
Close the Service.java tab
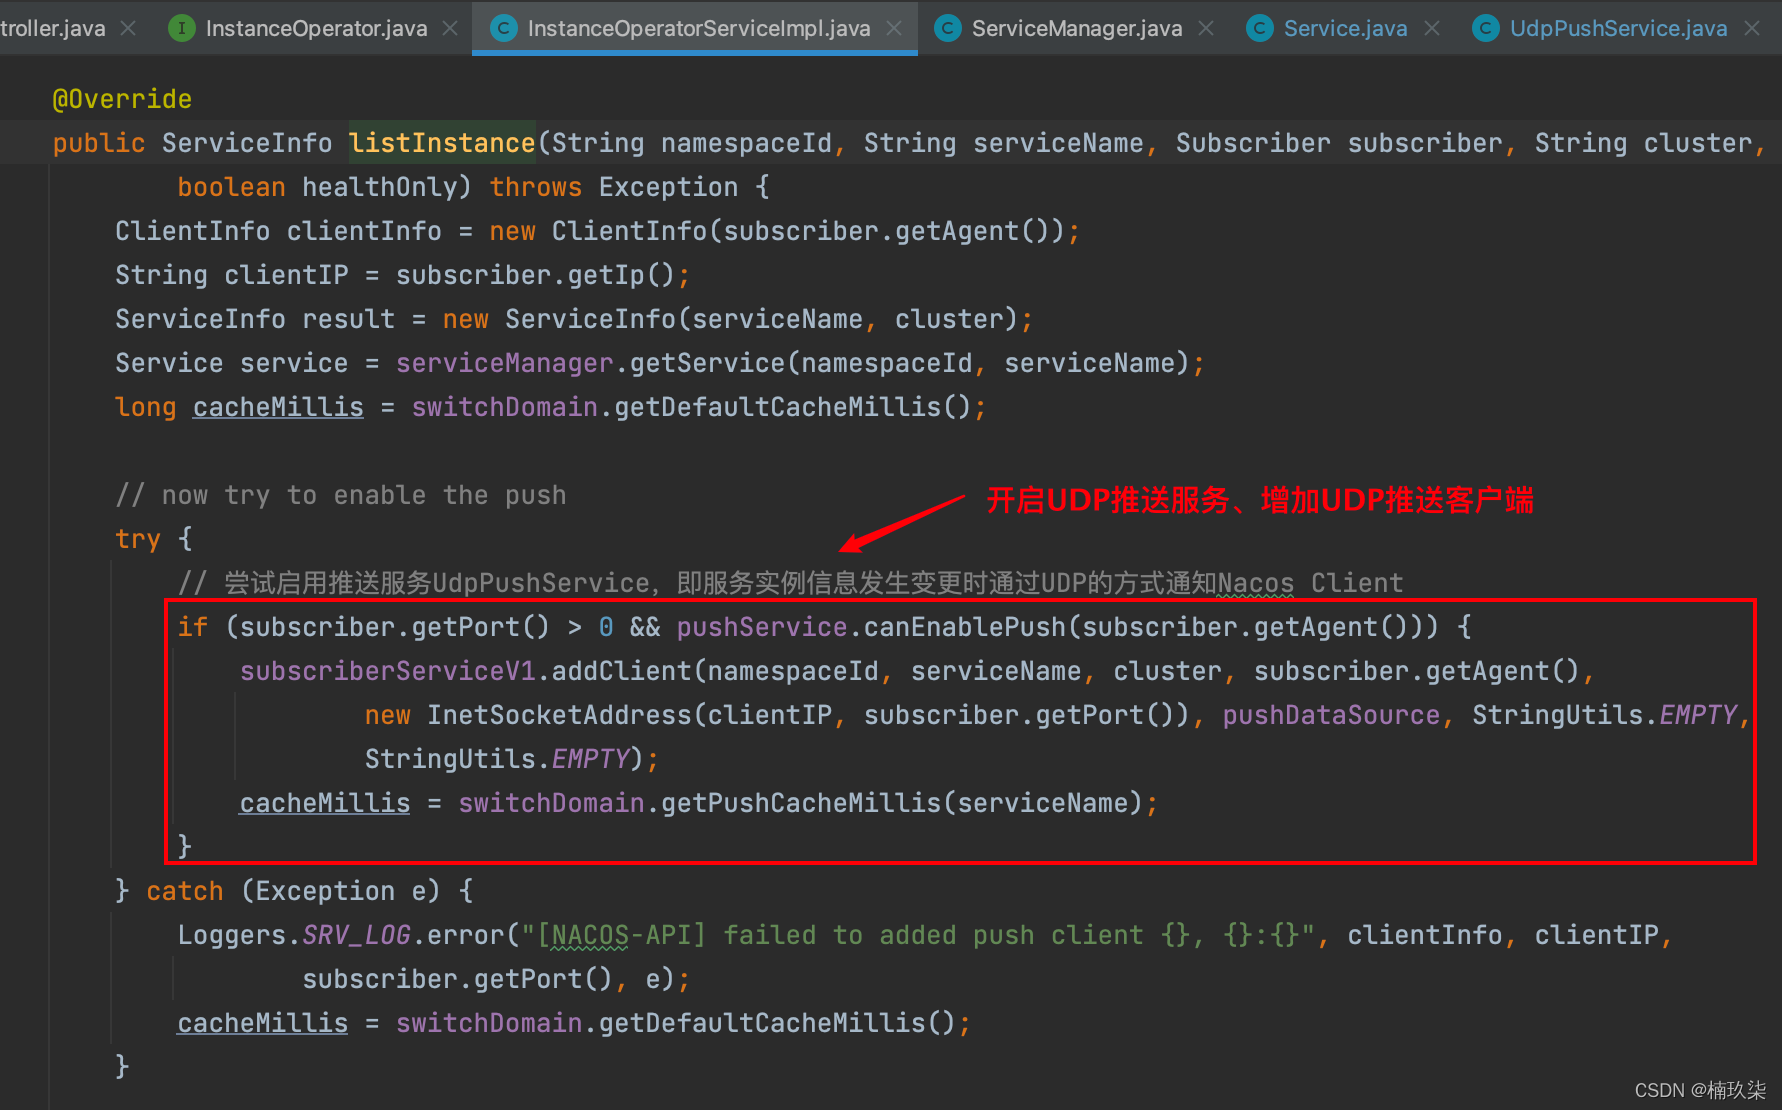point(1432,28)
